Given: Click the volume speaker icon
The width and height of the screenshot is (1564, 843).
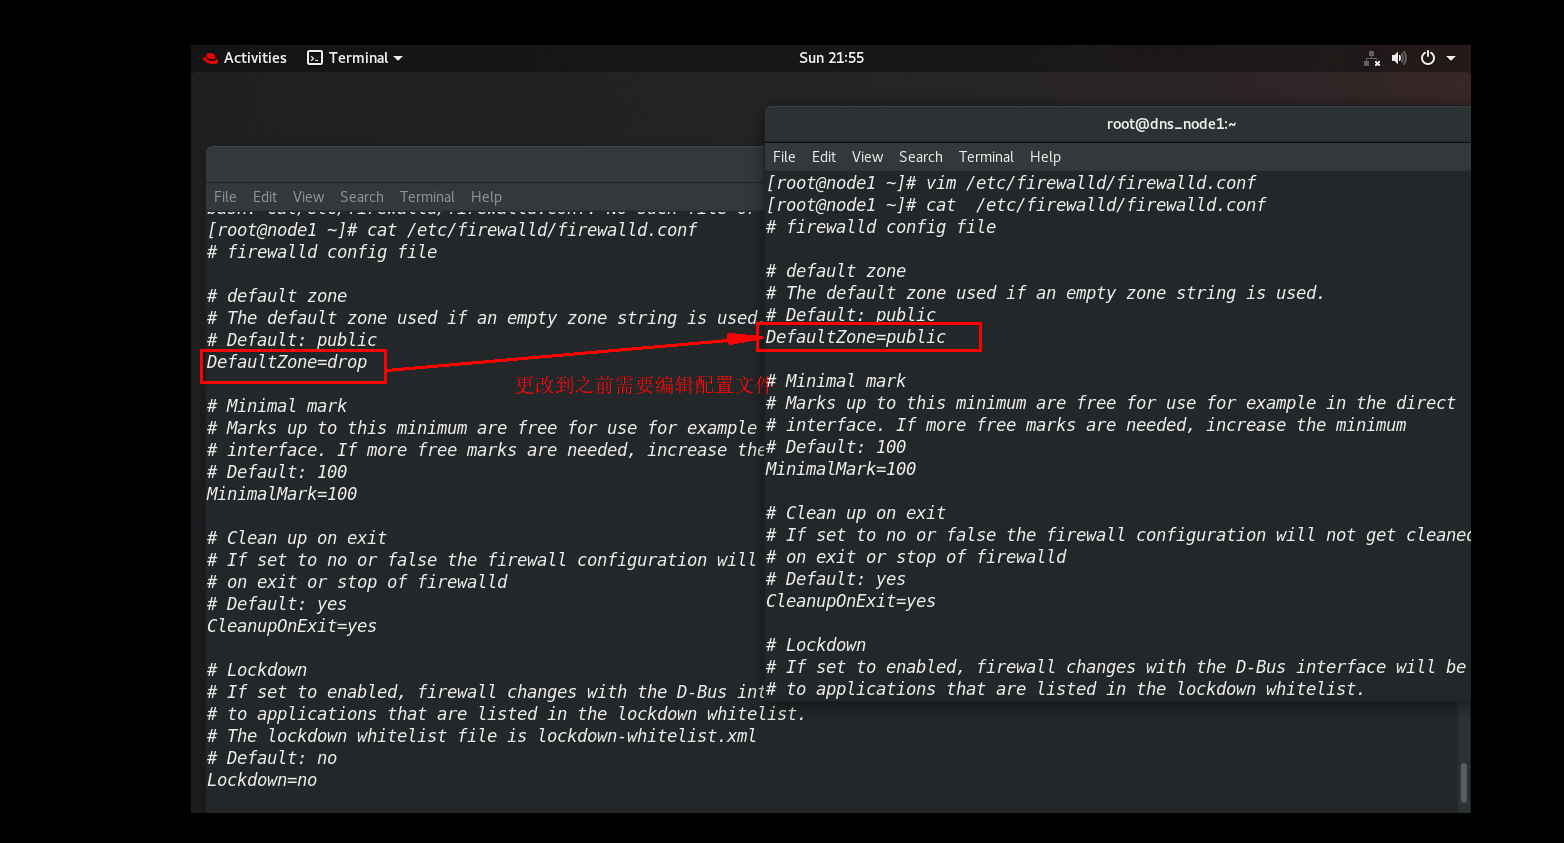Looking at the screenshot, I should tap(1399, 58).
